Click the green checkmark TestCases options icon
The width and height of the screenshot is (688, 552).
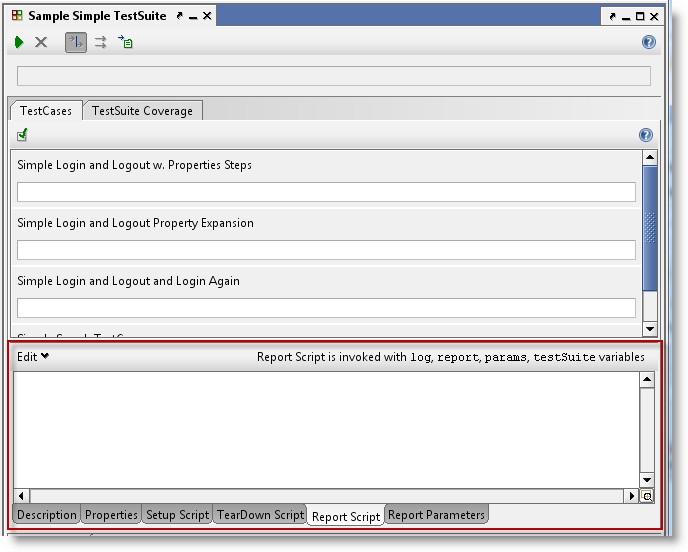[x=22, y=135]
